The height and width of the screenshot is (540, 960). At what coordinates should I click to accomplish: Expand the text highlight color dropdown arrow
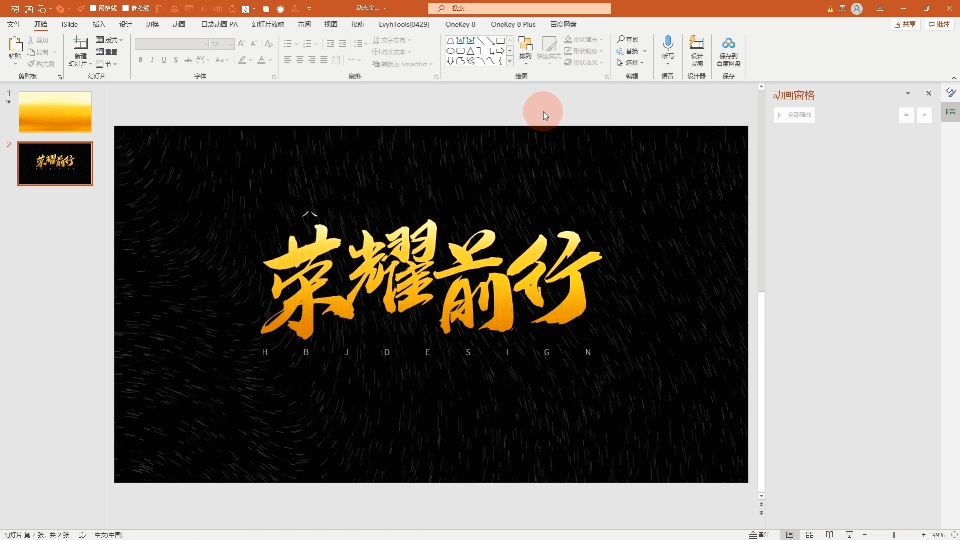click(251, 60)
